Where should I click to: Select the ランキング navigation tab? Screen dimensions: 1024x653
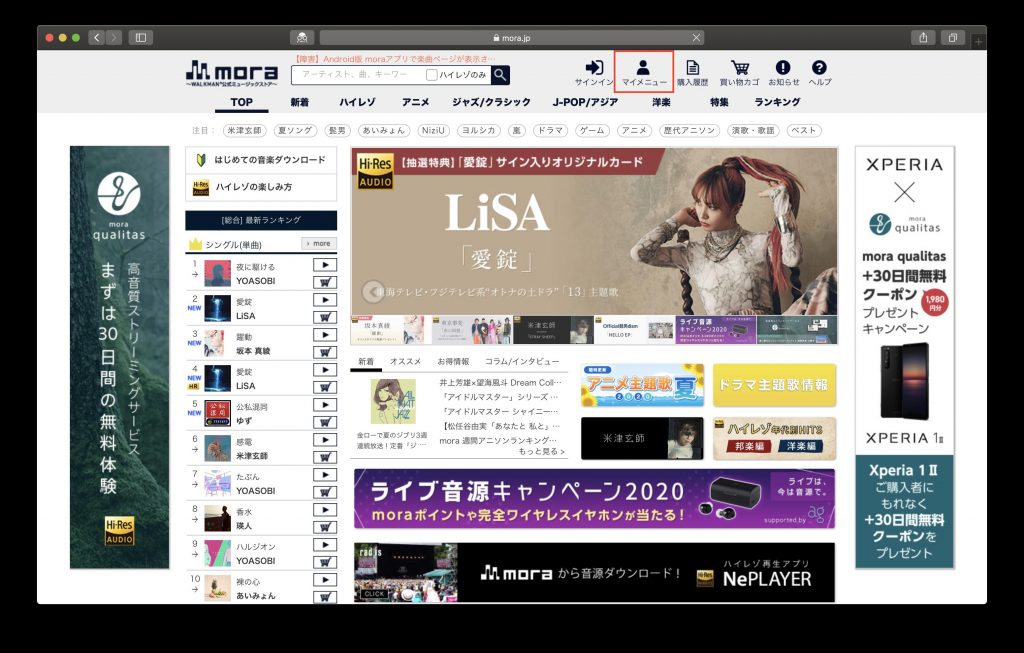point(777,102)
